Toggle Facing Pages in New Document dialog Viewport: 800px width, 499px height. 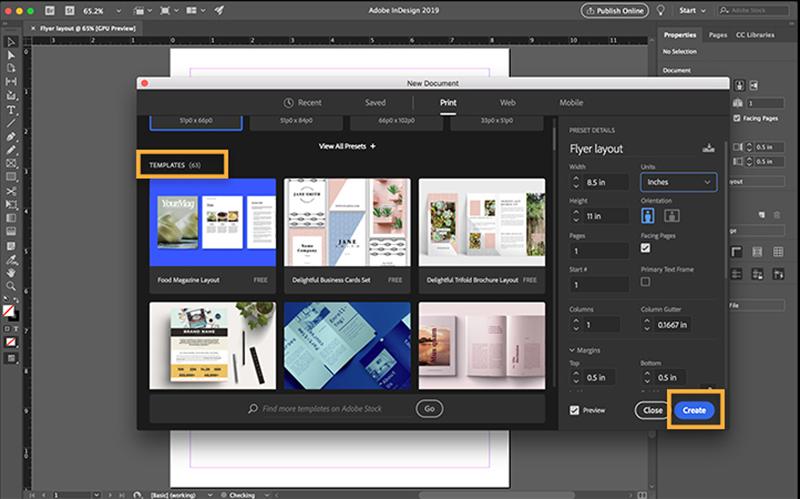[x=645, y=248]
